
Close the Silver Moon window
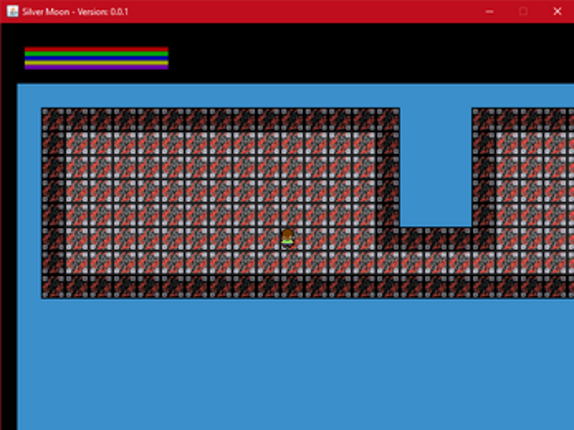[557, 11]
